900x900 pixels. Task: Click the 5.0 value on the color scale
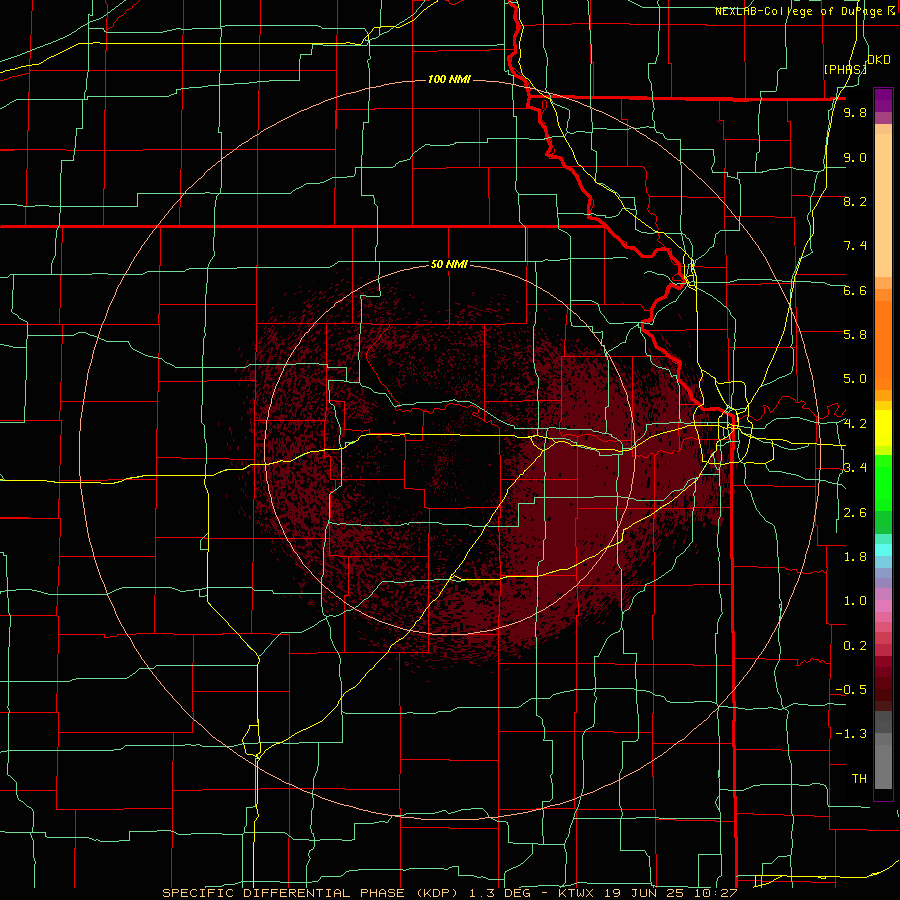855,379
